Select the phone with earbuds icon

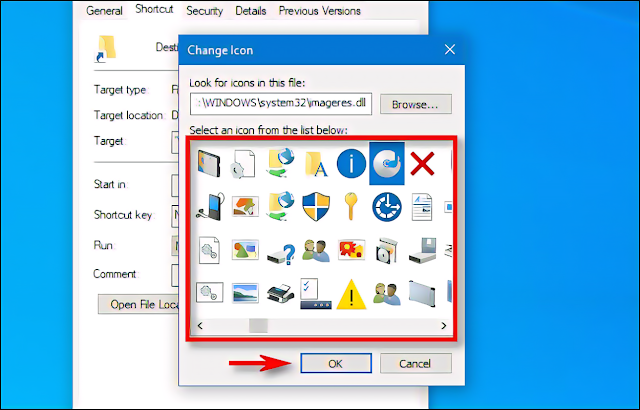tap(210, 206)
